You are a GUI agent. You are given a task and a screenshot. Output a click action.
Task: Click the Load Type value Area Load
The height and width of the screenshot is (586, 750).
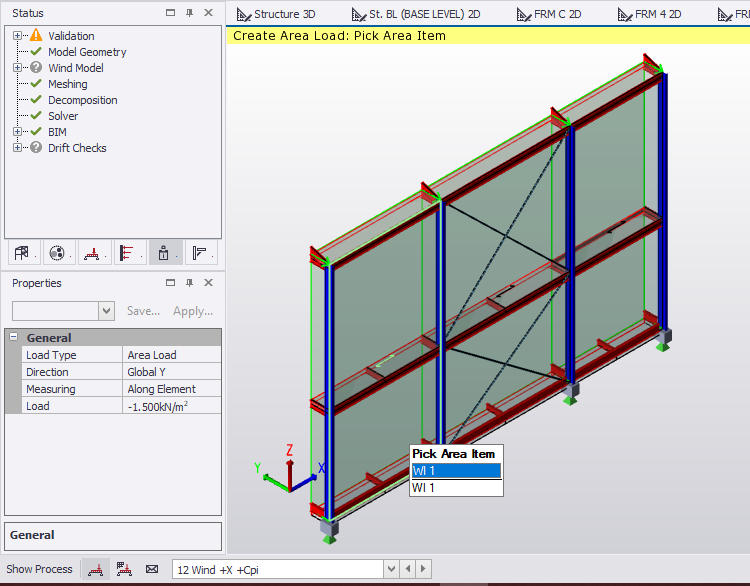tap(172, 354)
